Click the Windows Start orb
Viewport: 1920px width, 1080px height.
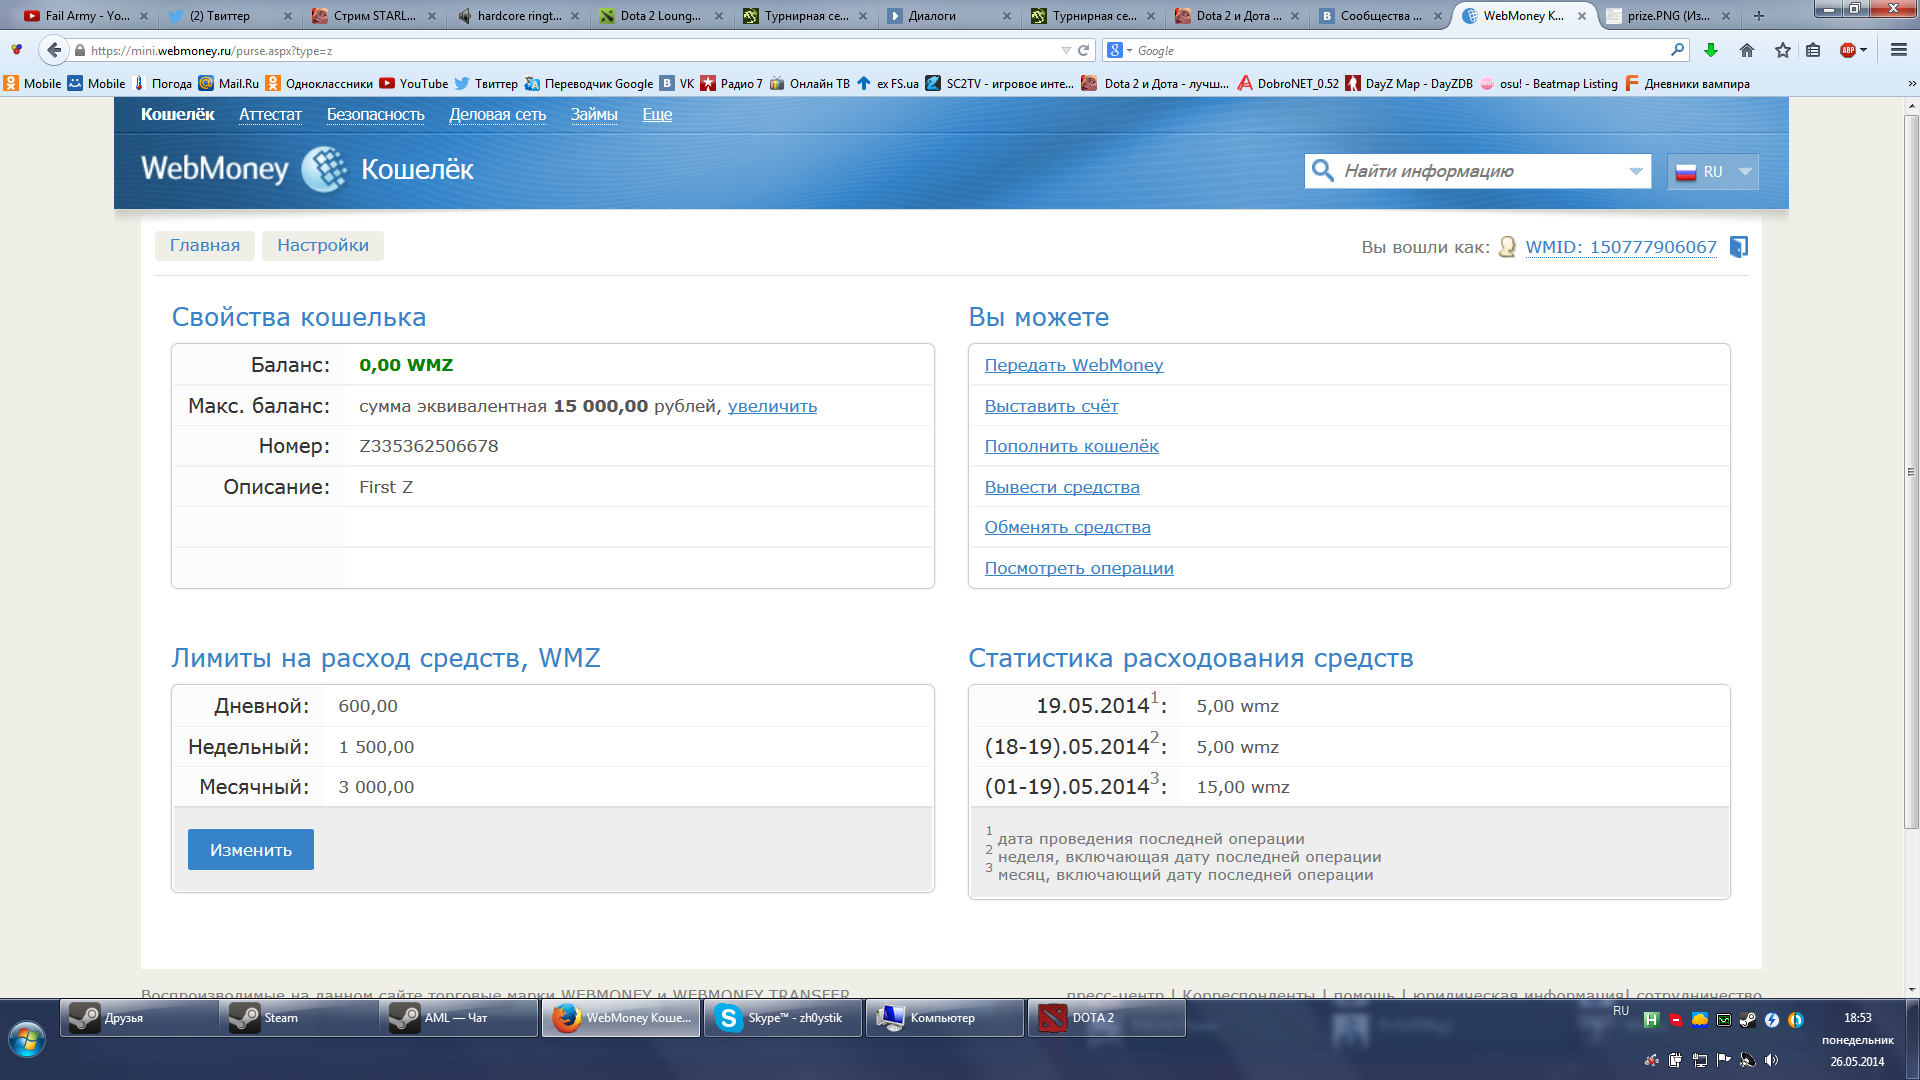[x=27, y=1040]
